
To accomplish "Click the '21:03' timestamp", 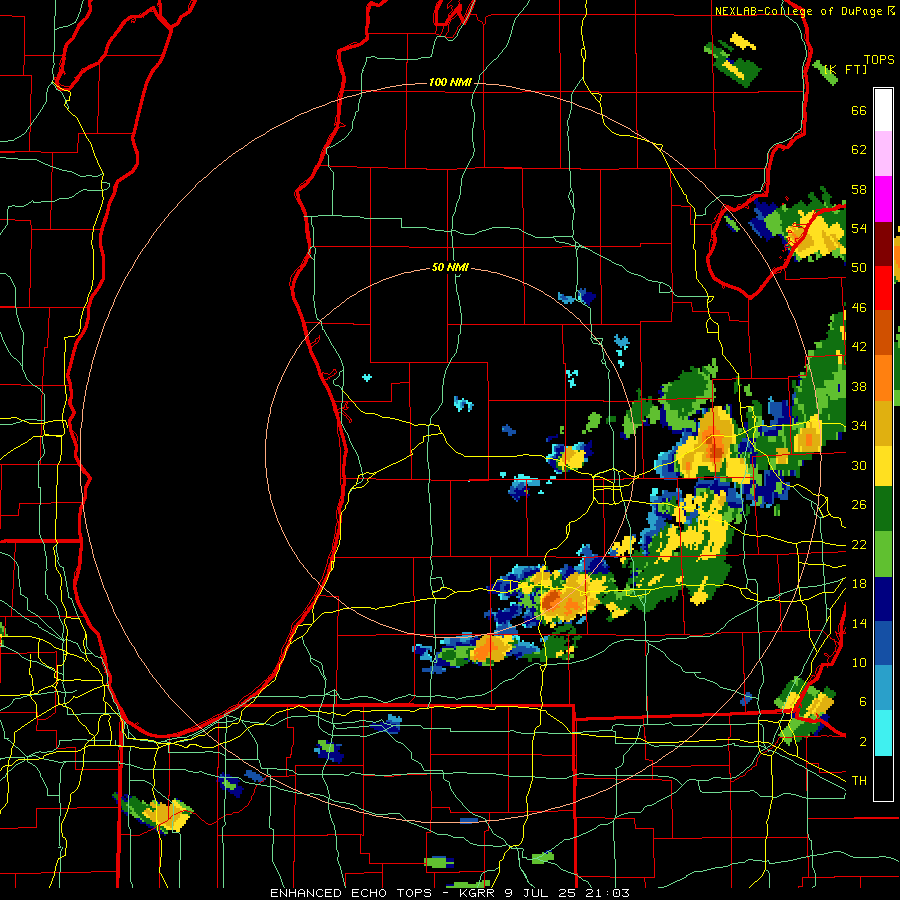I will tap(608, 893).
